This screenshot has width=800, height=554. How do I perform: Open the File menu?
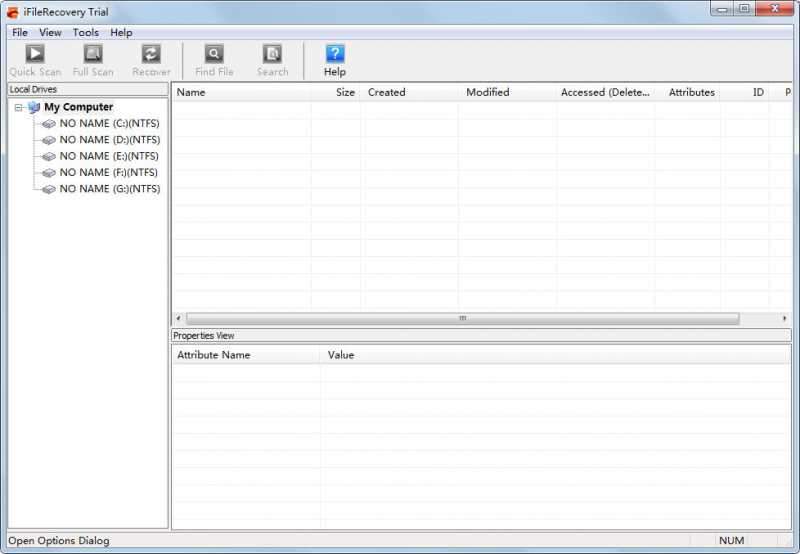20,32
